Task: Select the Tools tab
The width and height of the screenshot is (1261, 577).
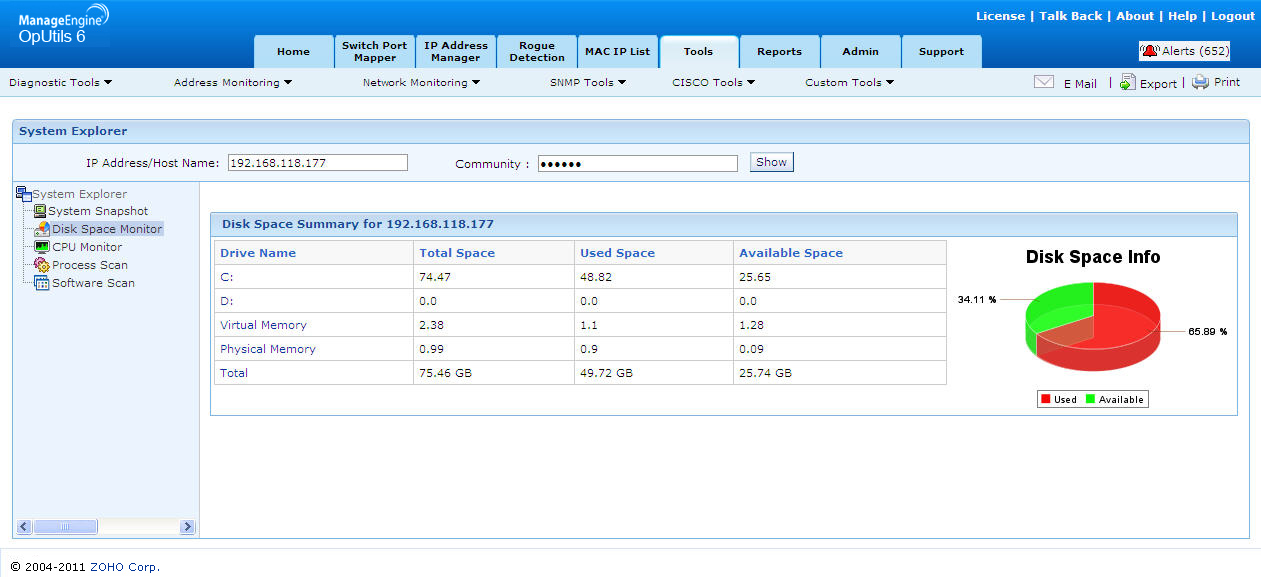Action: click(699, 52)
